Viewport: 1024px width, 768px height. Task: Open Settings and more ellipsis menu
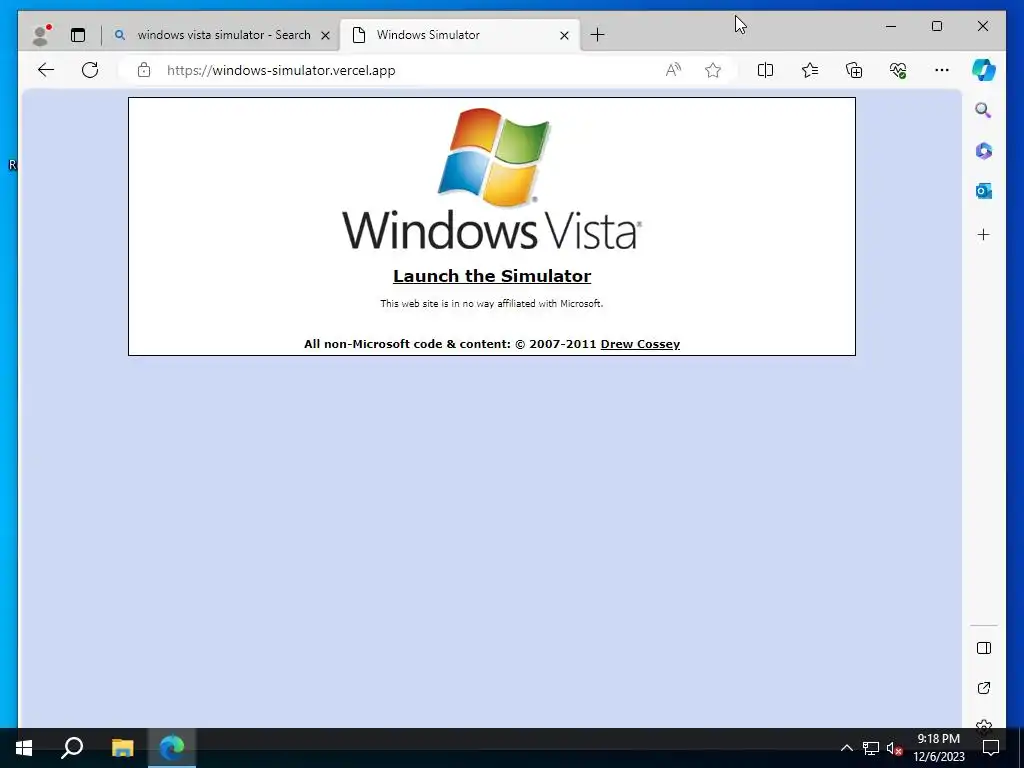click(x=941, y=70)
